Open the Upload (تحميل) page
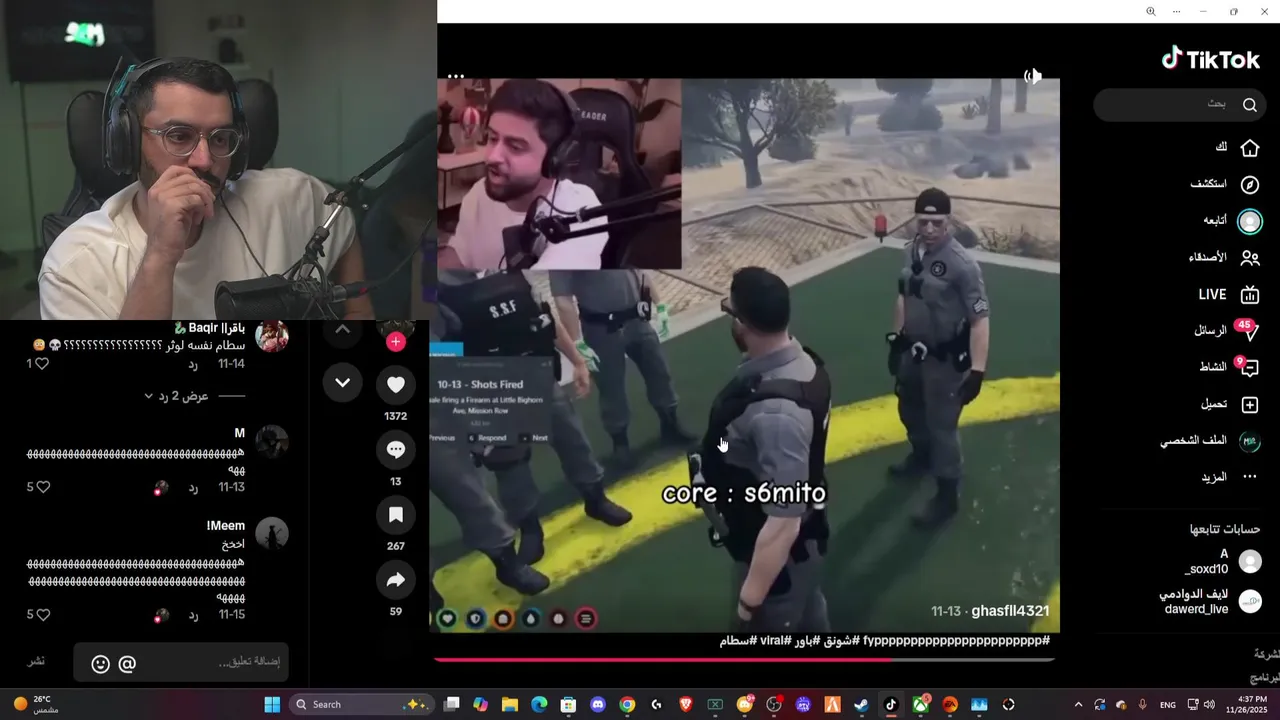This screenshot has width=1280, height=720. coord(1230,405)
